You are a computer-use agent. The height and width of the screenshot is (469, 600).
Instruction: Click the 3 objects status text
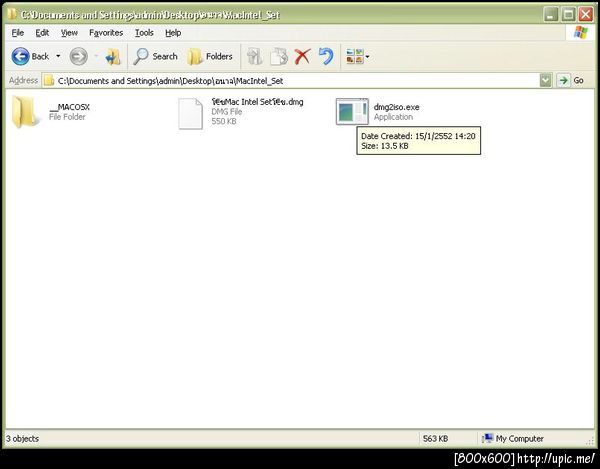[x=22, y=438]
